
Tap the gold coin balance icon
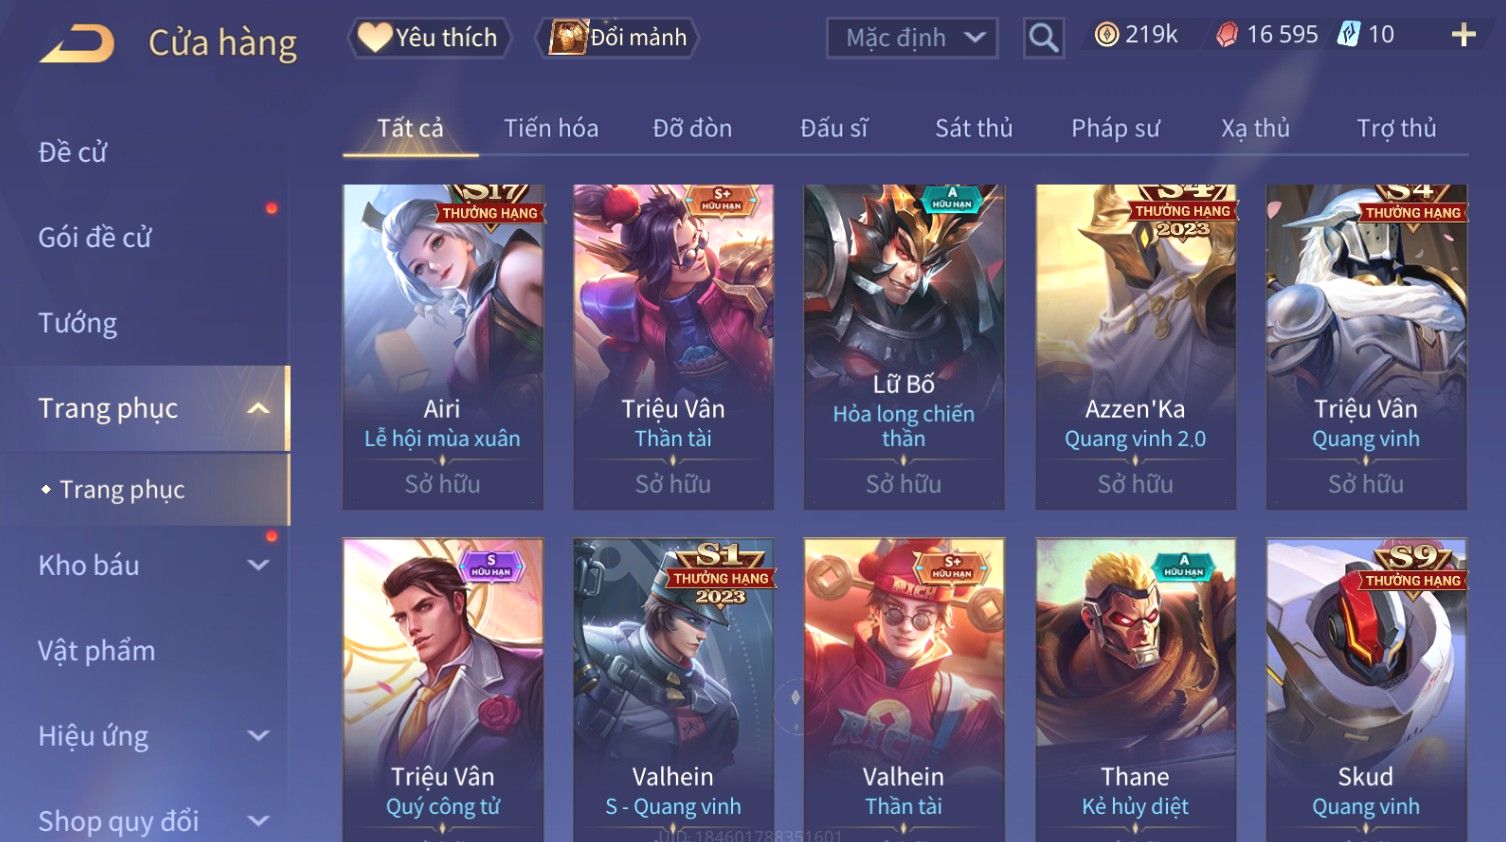(x=1106, y=35)
